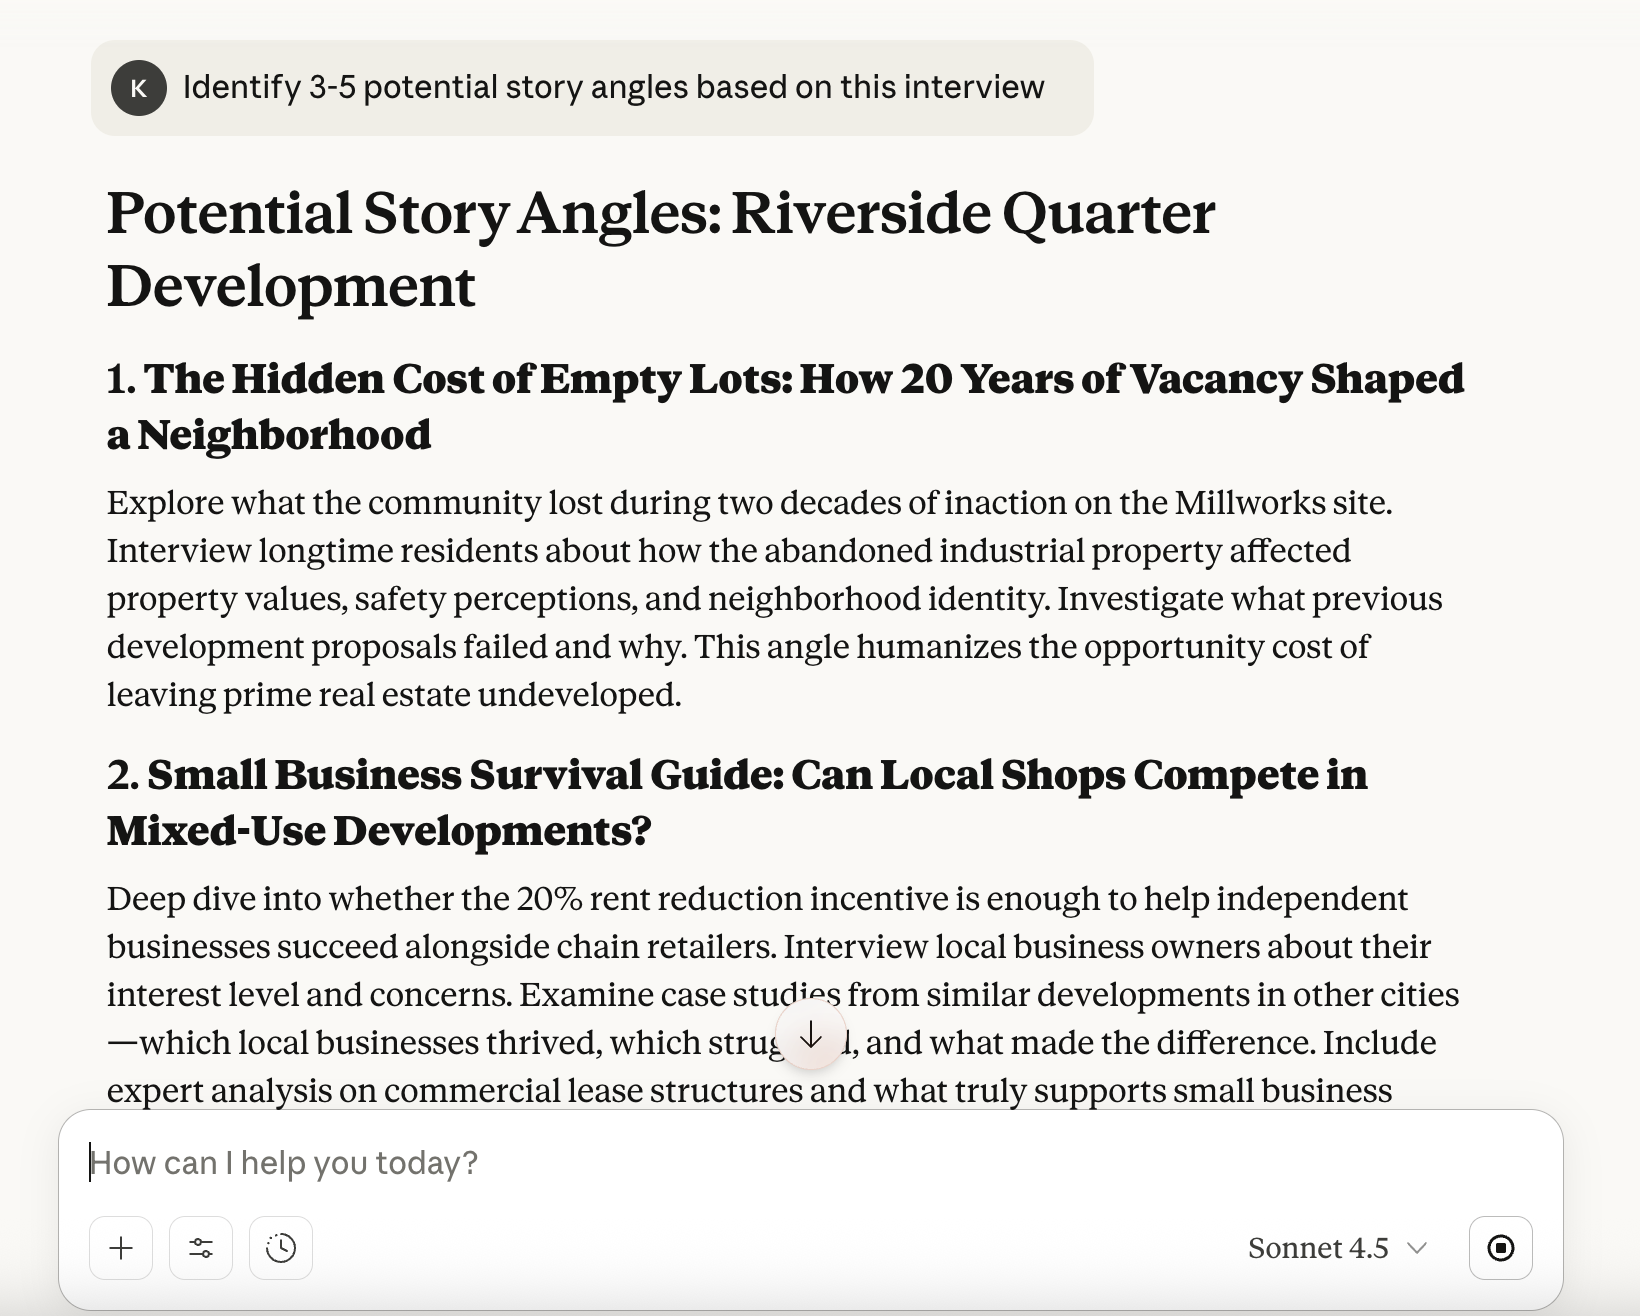Click the clock icon in the composer
The image size is (1640, 1316).
(281, 1248)
